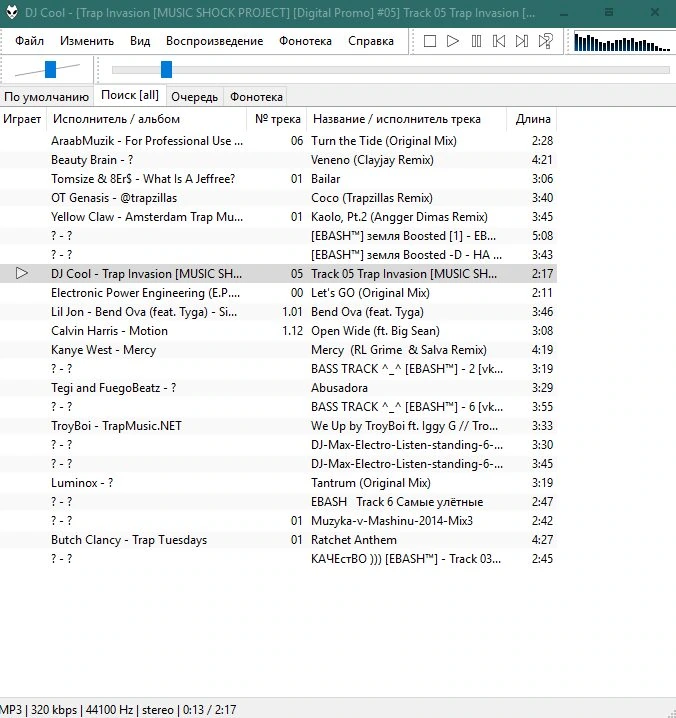This screenshot has width=676, height=718.
Task: Select земля Boosted [1] track row
Action: (278, 236)
